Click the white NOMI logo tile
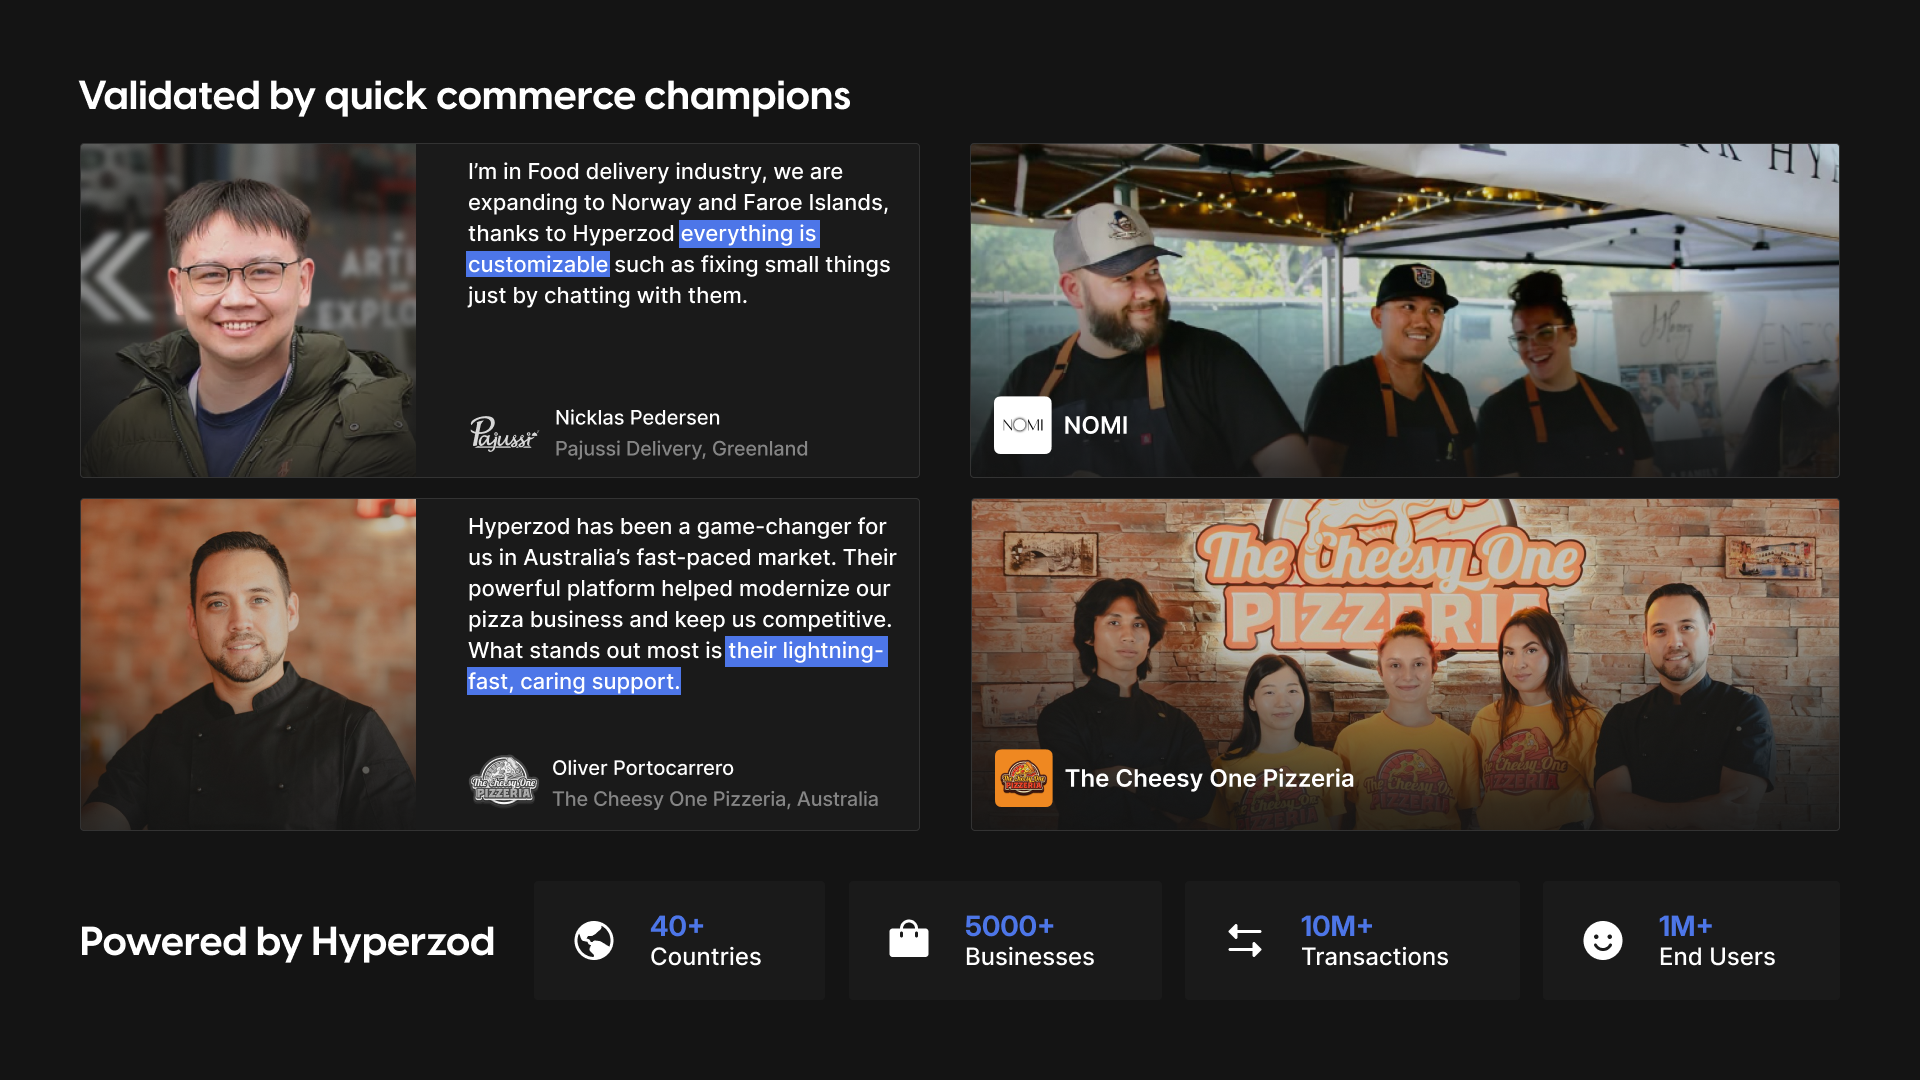Image resolution: width=1920 pixels, height=1080 pixels. point(1022,425)
